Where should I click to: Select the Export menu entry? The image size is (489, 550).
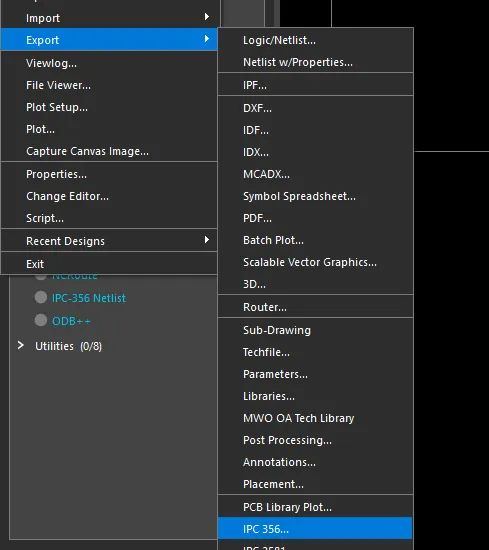coord(109,40)
